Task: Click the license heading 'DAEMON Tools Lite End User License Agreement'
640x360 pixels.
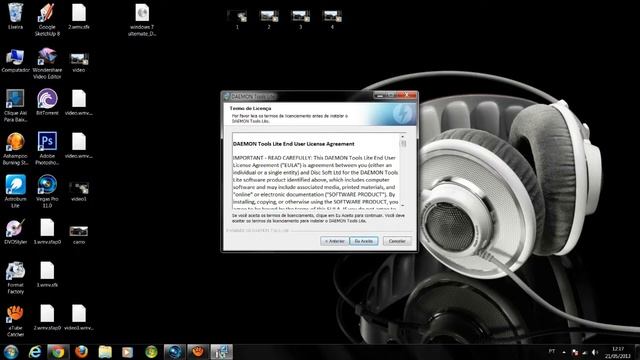Action: [x=293, y=144]
